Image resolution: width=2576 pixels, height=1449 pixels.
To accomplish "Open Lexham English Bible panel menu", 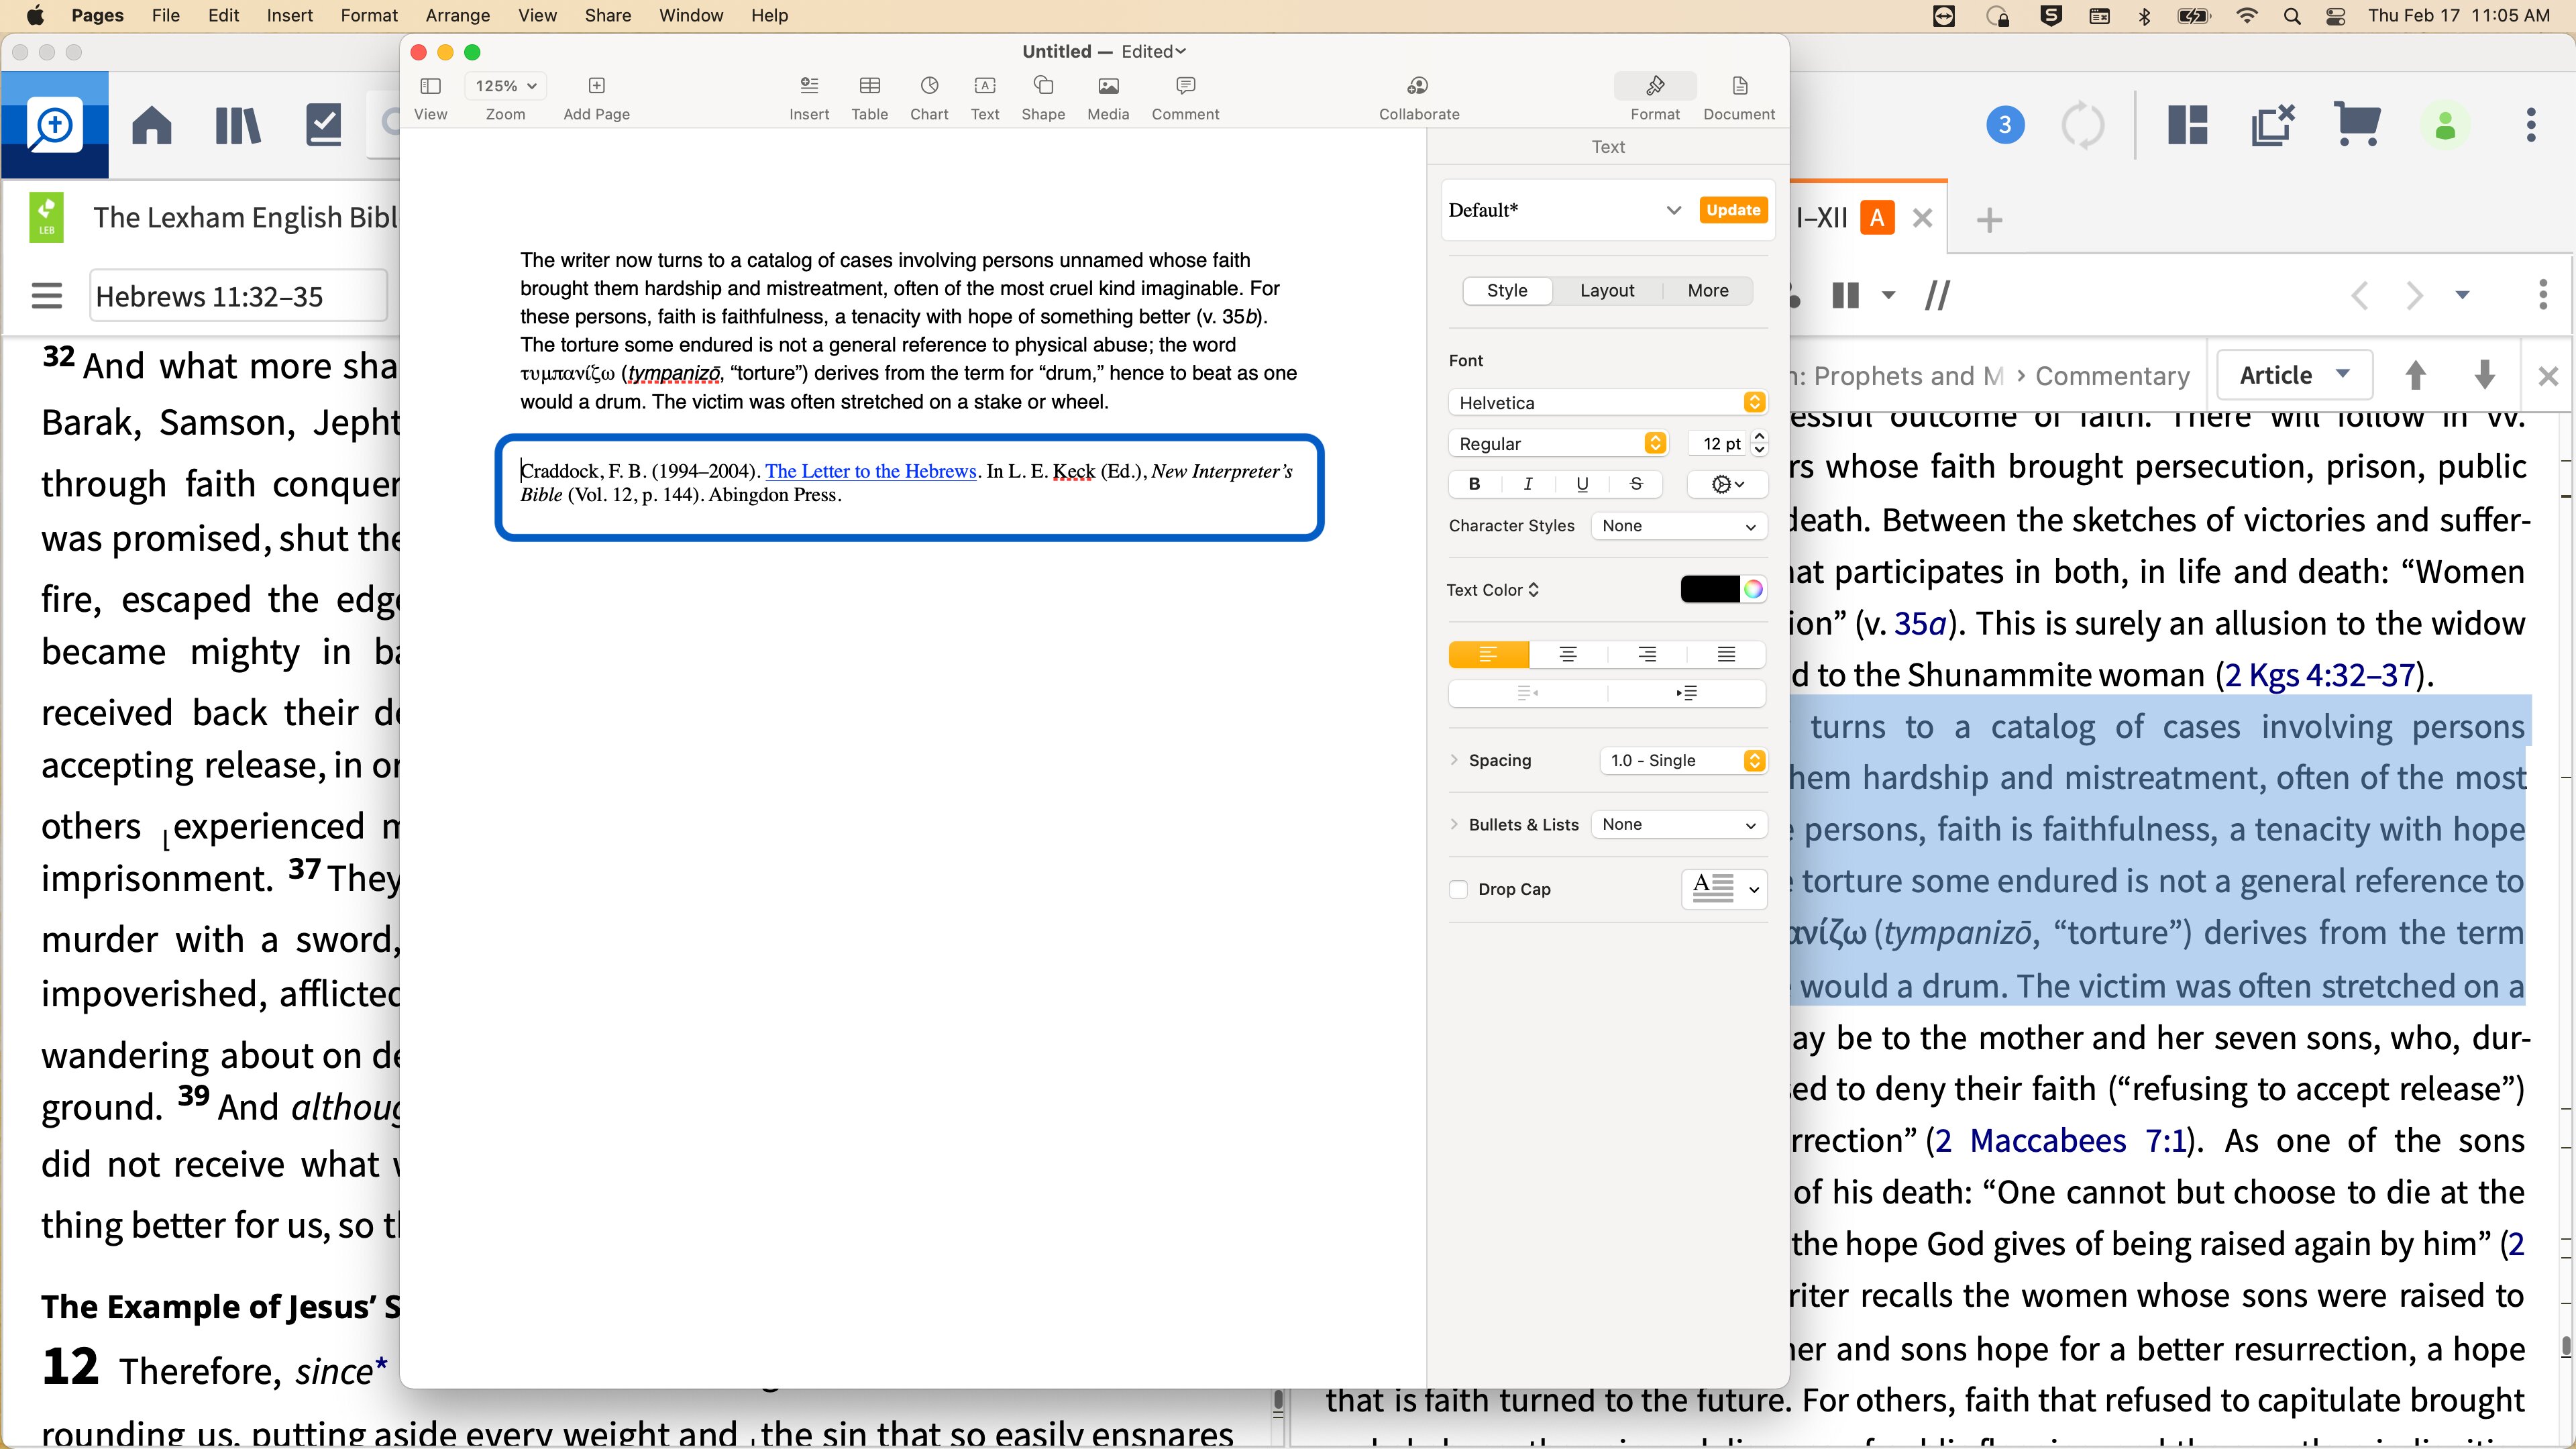I will coord(47,296).
